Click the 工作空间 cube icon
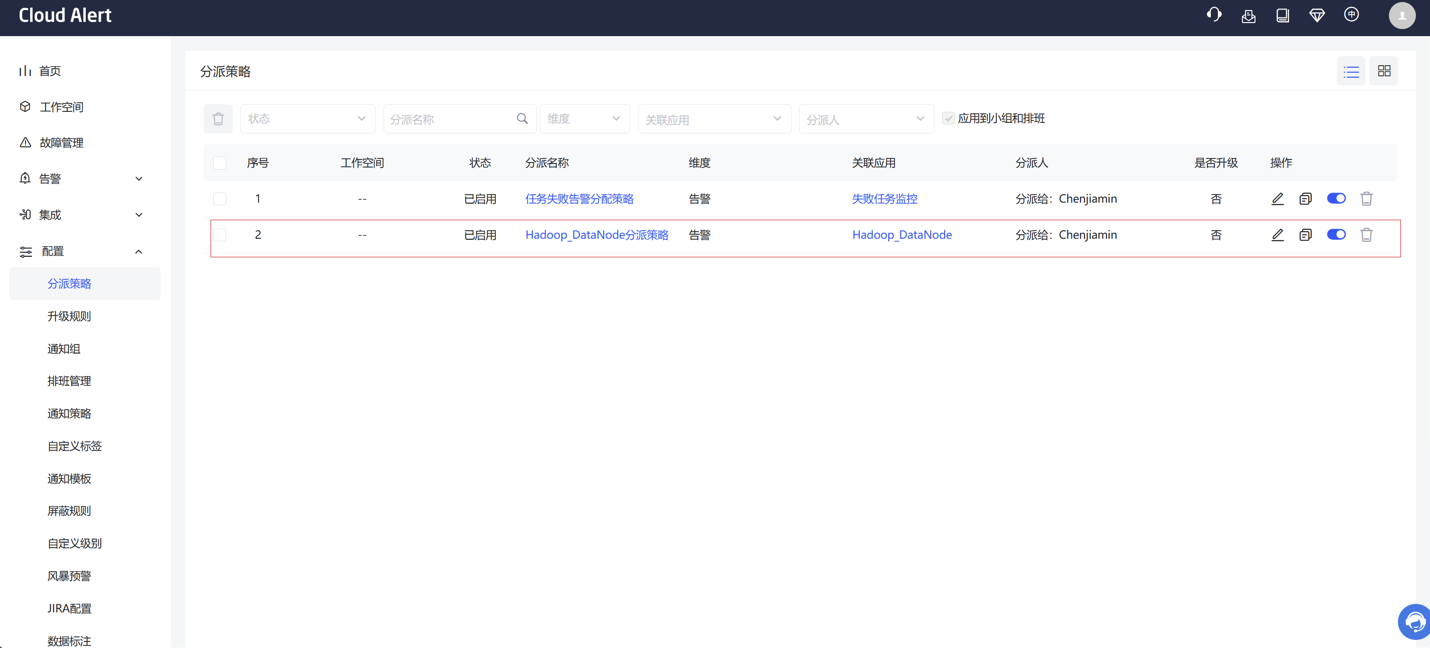1430x648 pixels. click(x=25, y=107)
